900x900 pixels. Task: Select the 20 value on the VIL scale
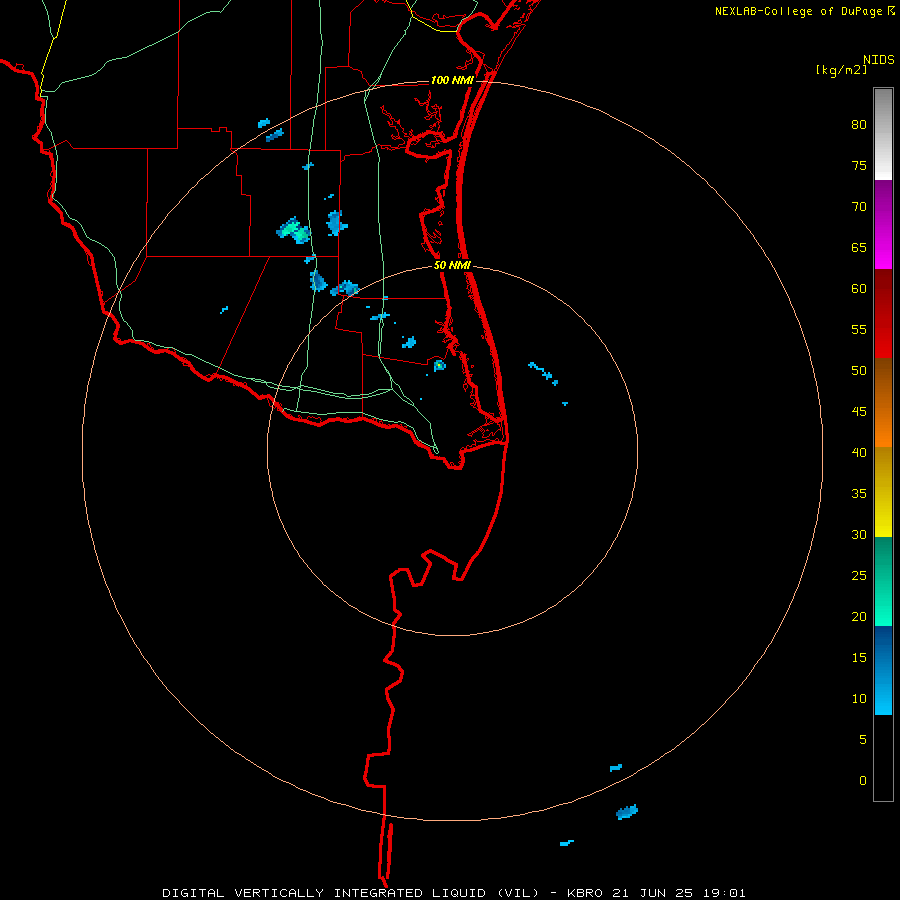click(859, 617)
